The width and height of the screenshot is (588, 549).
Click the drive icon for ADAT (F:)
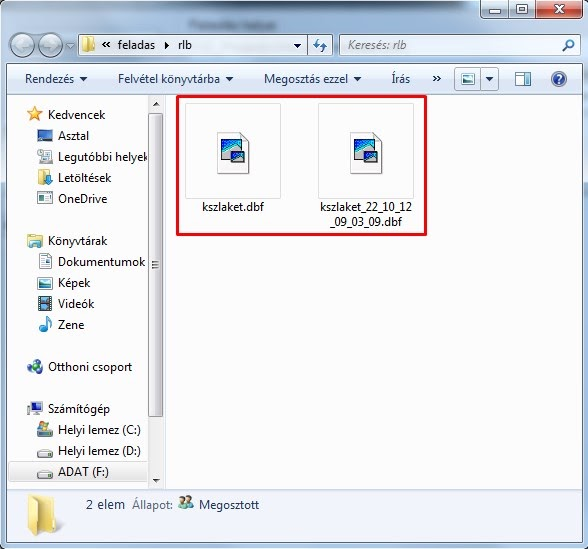45,475
